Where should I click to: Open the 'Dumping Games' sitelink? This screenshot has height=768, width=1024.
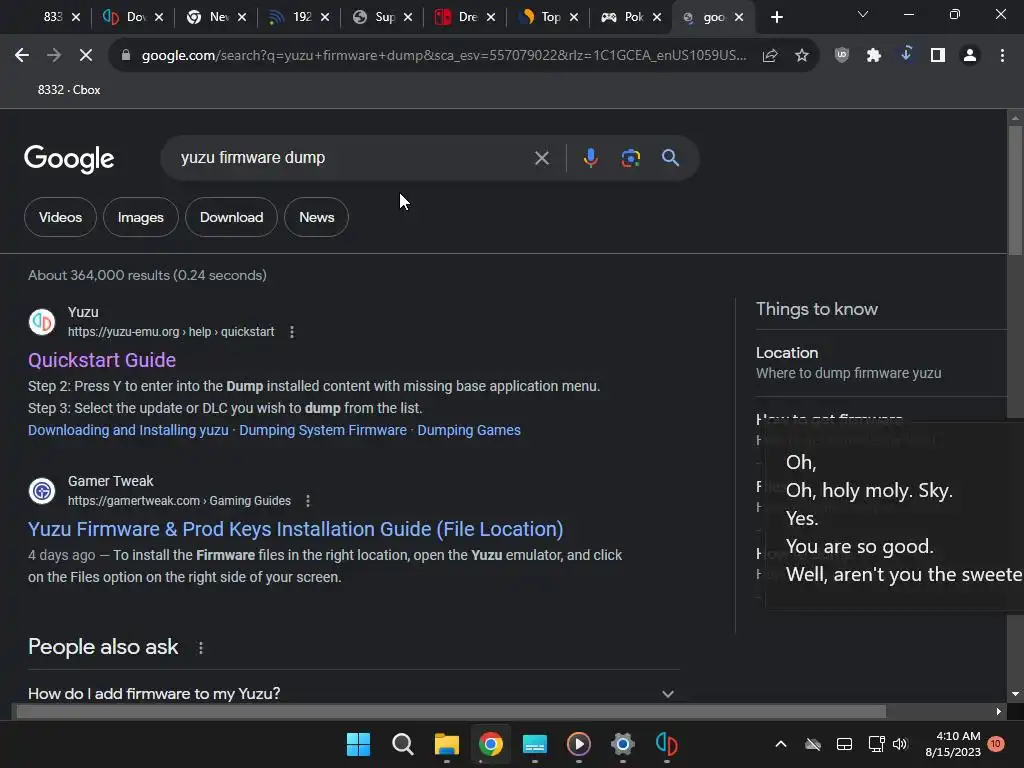[469, 430]
